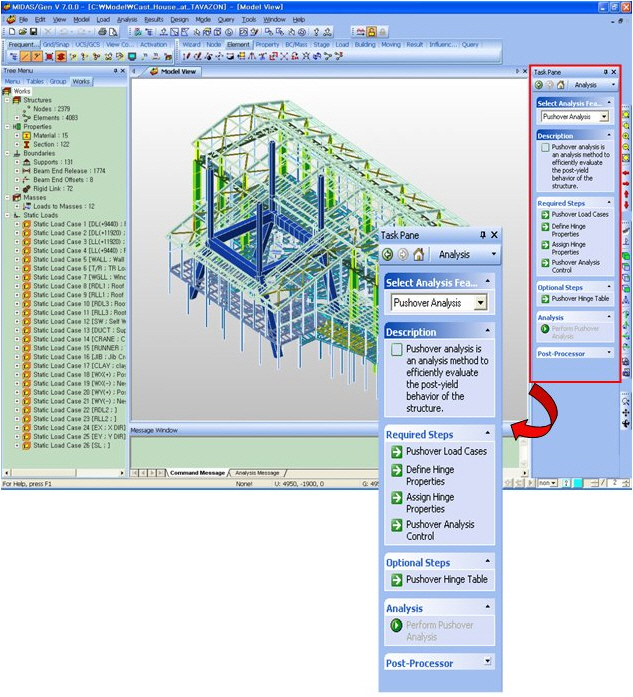Select the Static Load Case 14 [CRANE] tree item
633x697 pixels.
[x=72, y=339]
